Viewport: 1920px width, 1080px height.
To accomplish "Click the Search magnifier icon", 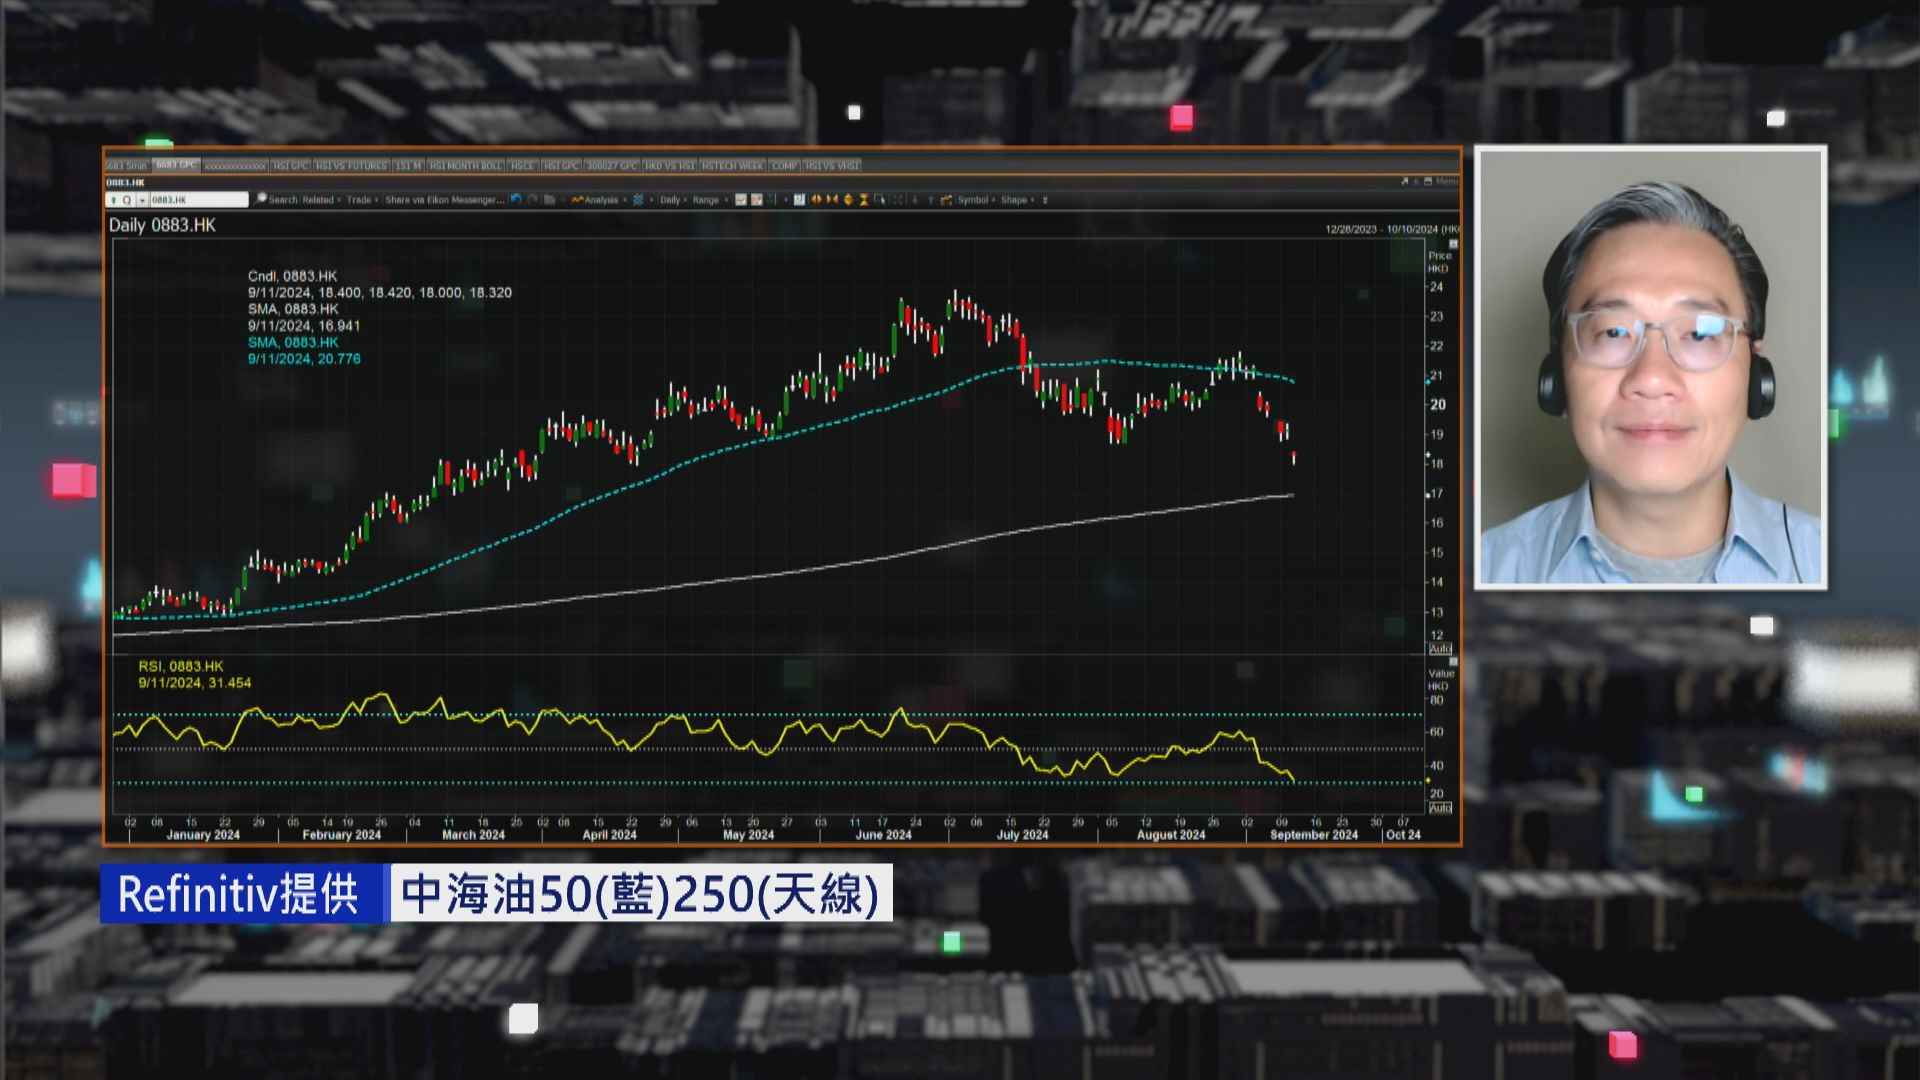I will 260,199.
